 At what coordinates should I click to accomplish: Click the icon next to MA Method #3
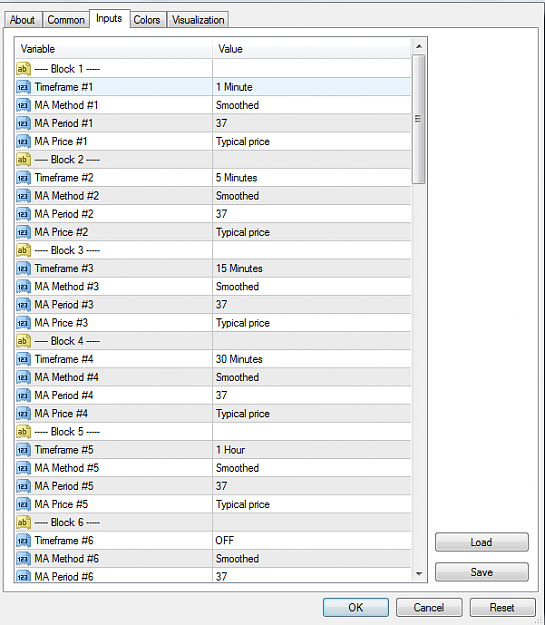(x=23, y=287)
